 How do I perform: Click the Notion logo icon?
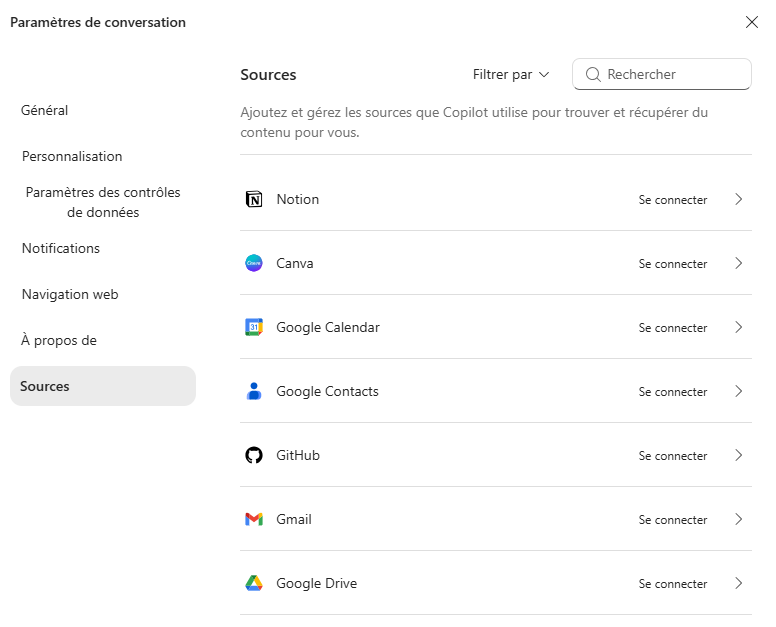(254, 199)
